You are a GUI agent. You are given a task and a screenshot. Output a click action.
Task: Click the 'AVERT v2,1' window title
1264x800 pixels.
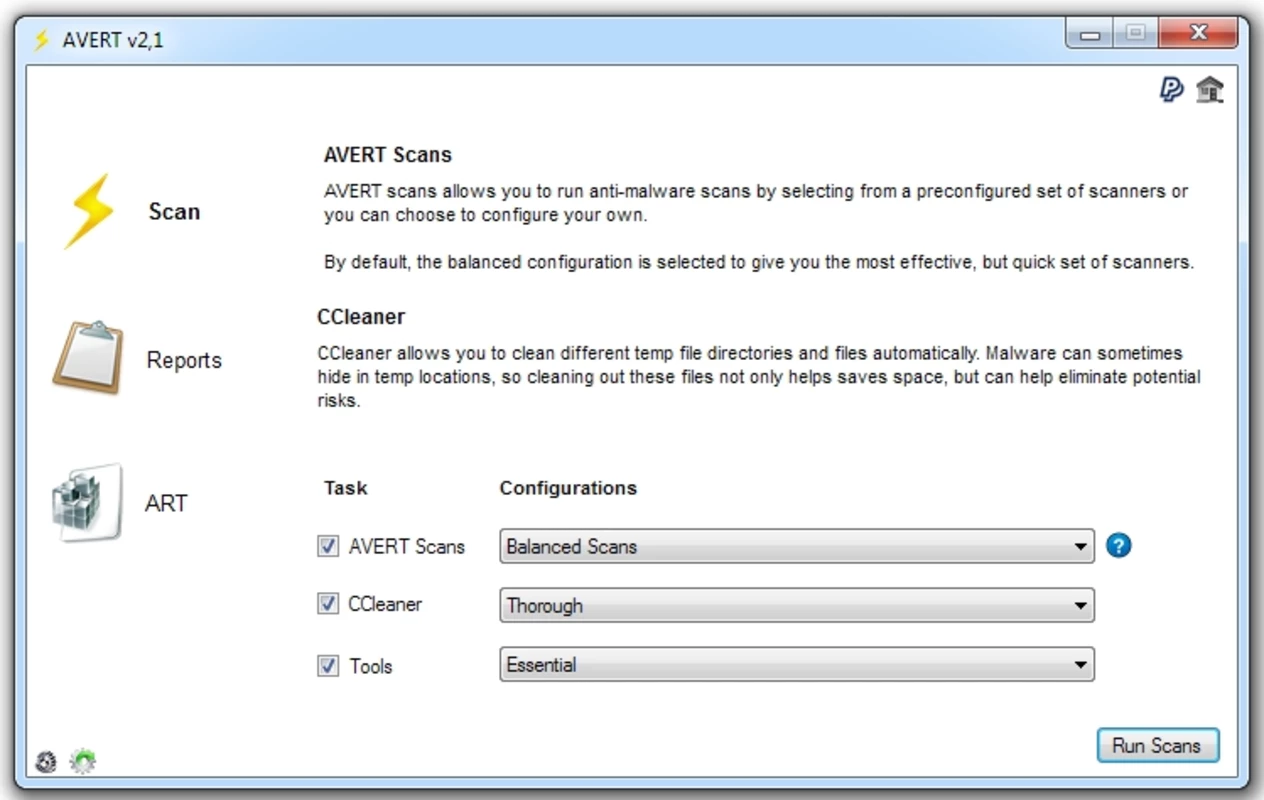(x=113, y=41)
